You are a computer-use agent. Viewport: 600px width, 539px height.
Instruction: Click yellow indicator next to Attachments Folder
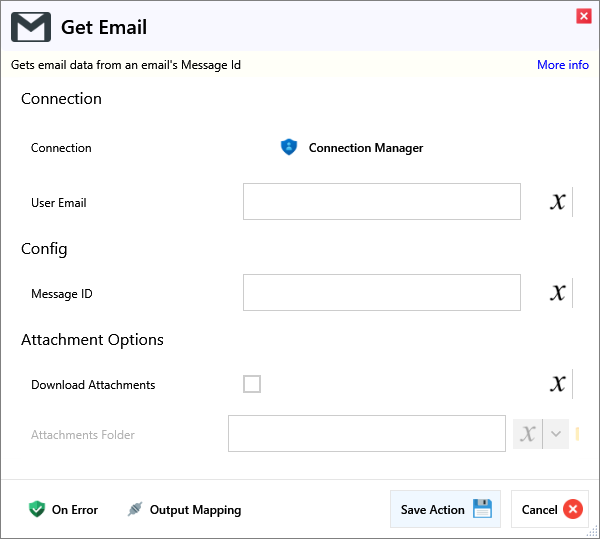tap(578, 434)
